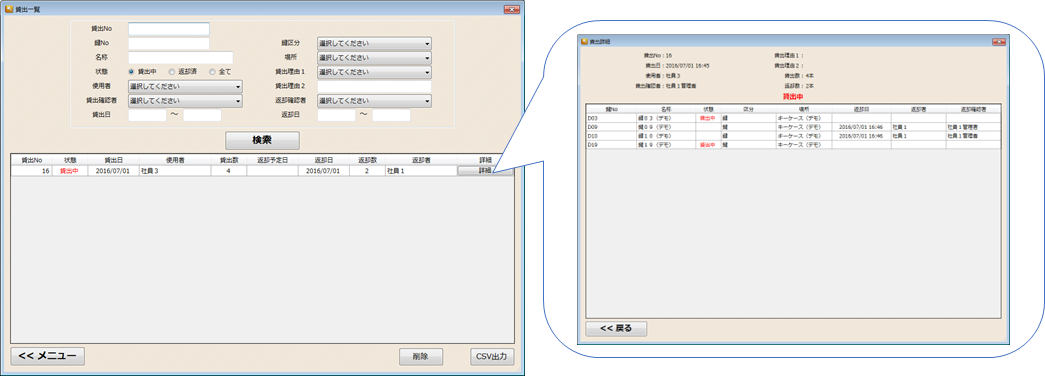Click 返却予定日 column header
Image resolution: width=1045 pixels, height=376 pixels.
click(272, 161)
